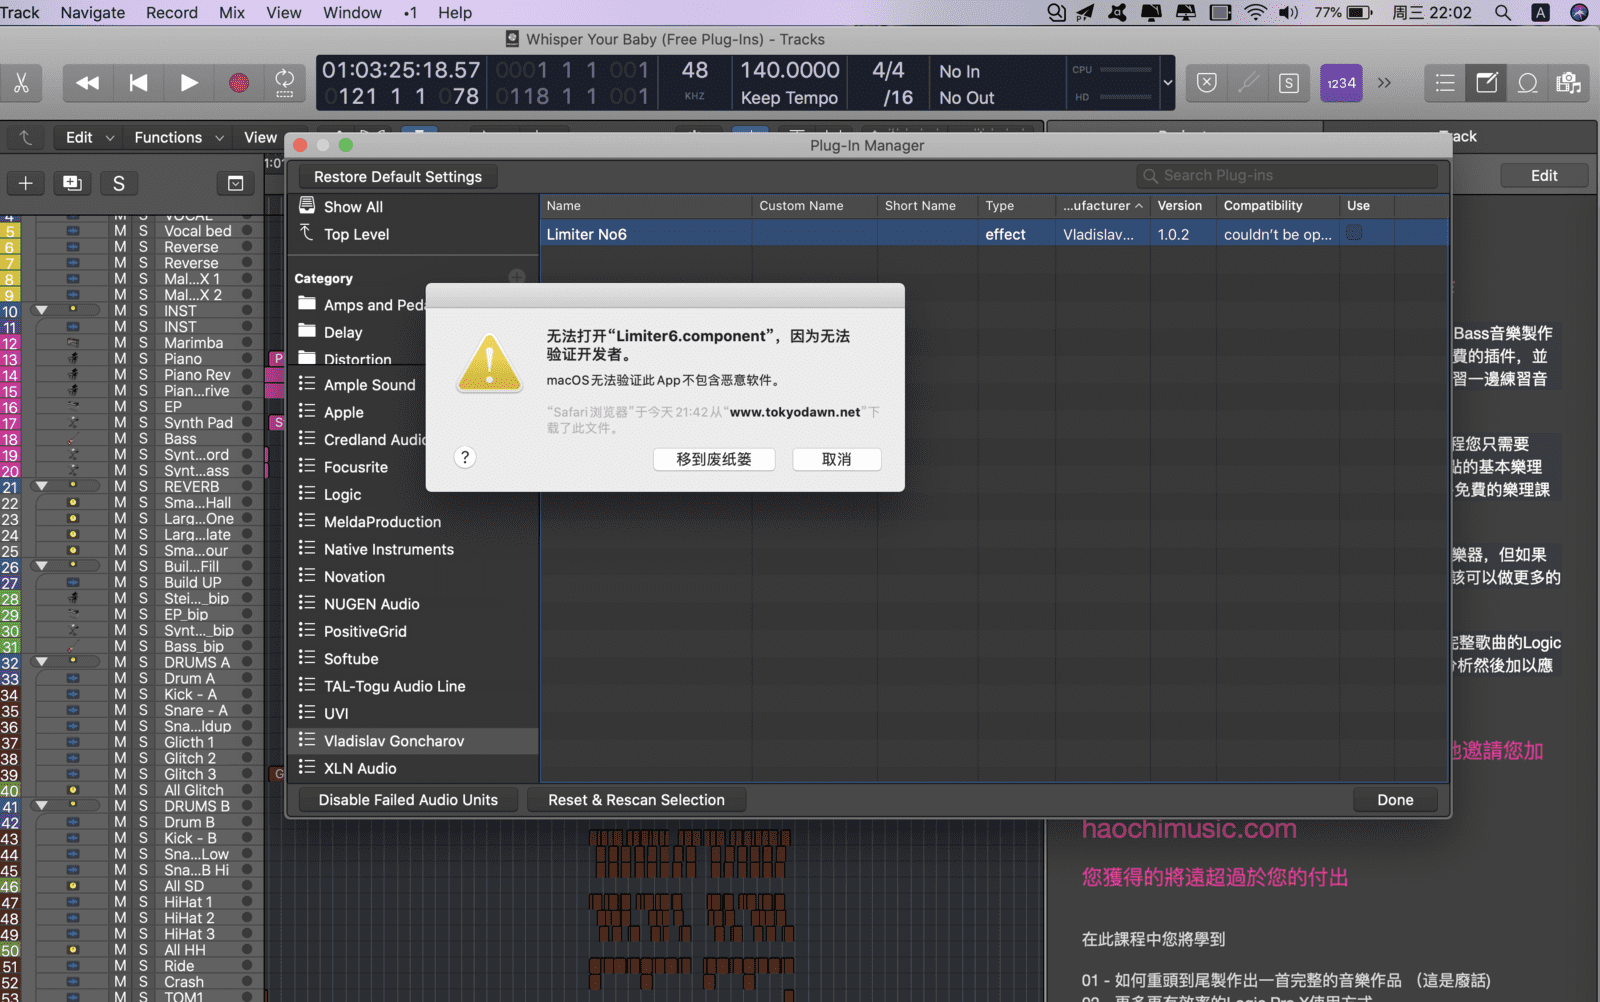Open the List Editors icon
The height and width of the screenshot is (1002, 1600).
(1445, 83)
